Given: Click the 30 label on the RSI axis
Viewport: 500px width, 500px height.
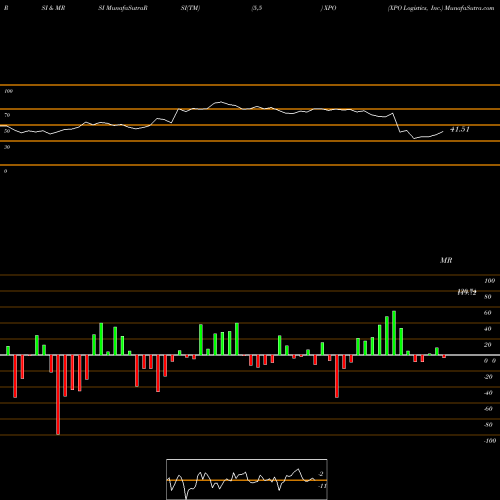Looking at the screenshot, I should tap(7, 147).
